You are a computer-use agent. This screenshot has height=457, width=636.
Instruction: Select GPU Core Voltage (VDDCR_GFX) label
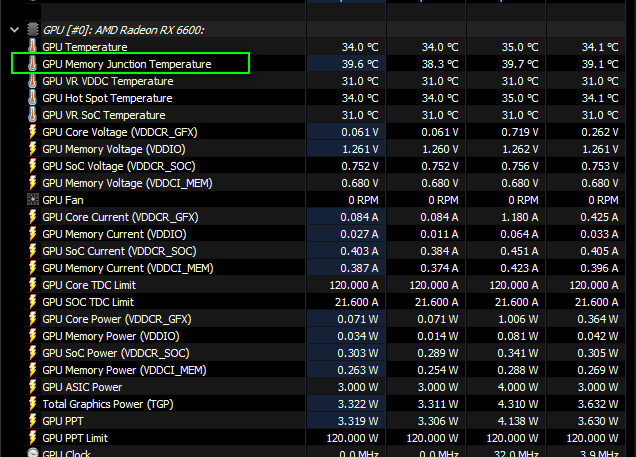click(x=120, y=132)
